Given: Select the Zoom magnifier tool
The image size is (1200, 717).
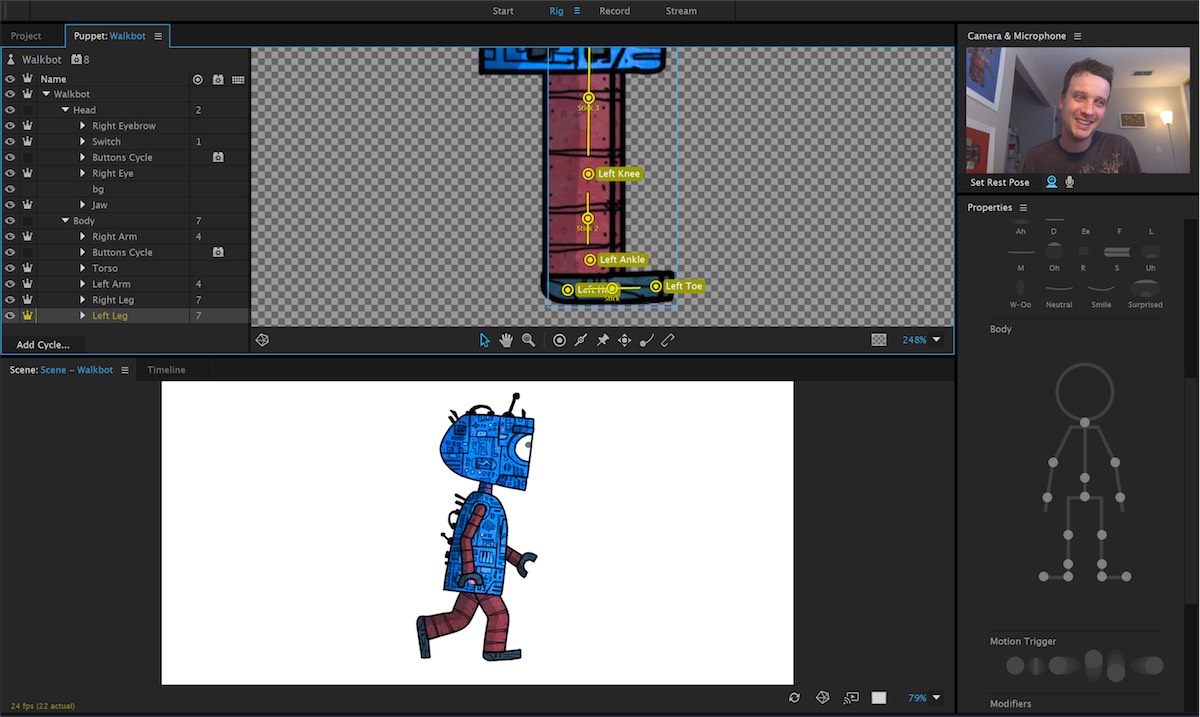Looking at the screenshot, I should click(x=528, y=340).
